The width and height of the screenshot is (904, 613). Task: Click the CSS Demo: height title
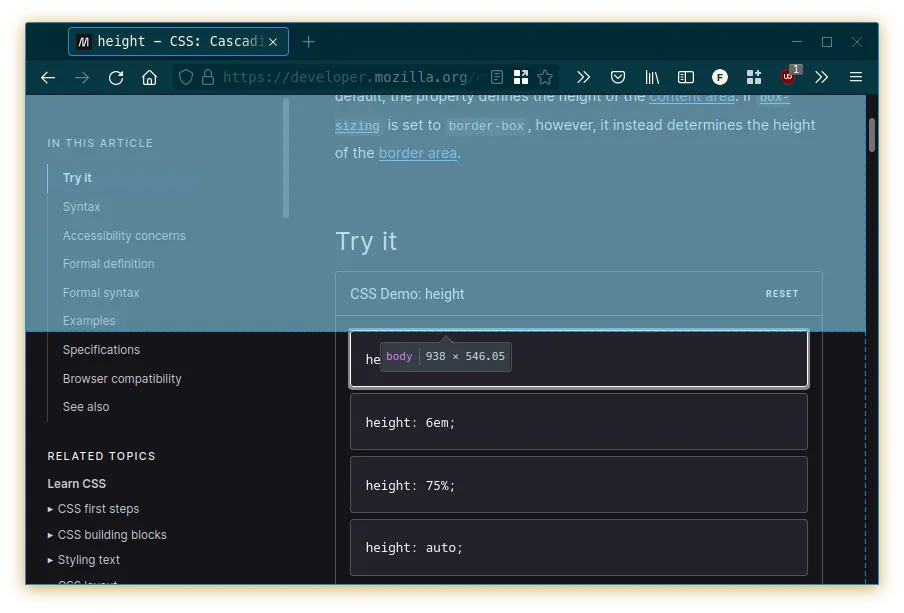(x=407, y=294)
